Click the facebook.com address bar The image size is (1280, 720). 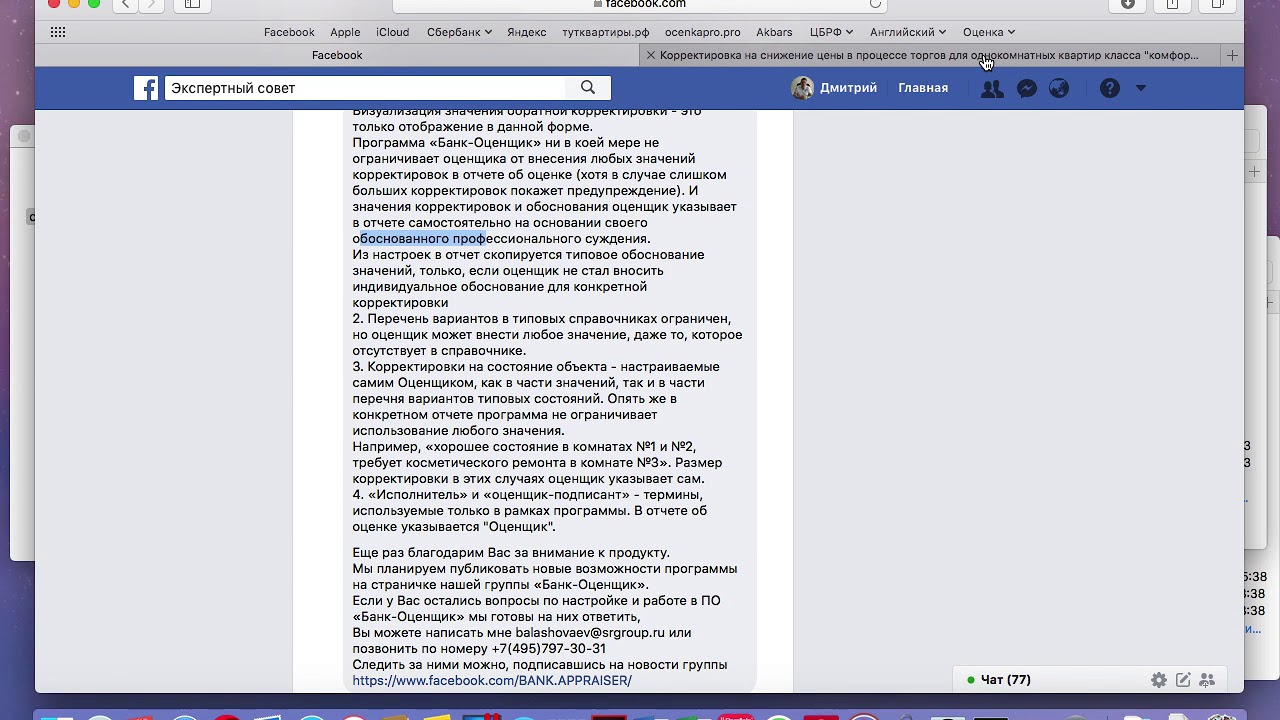[640, 4]
